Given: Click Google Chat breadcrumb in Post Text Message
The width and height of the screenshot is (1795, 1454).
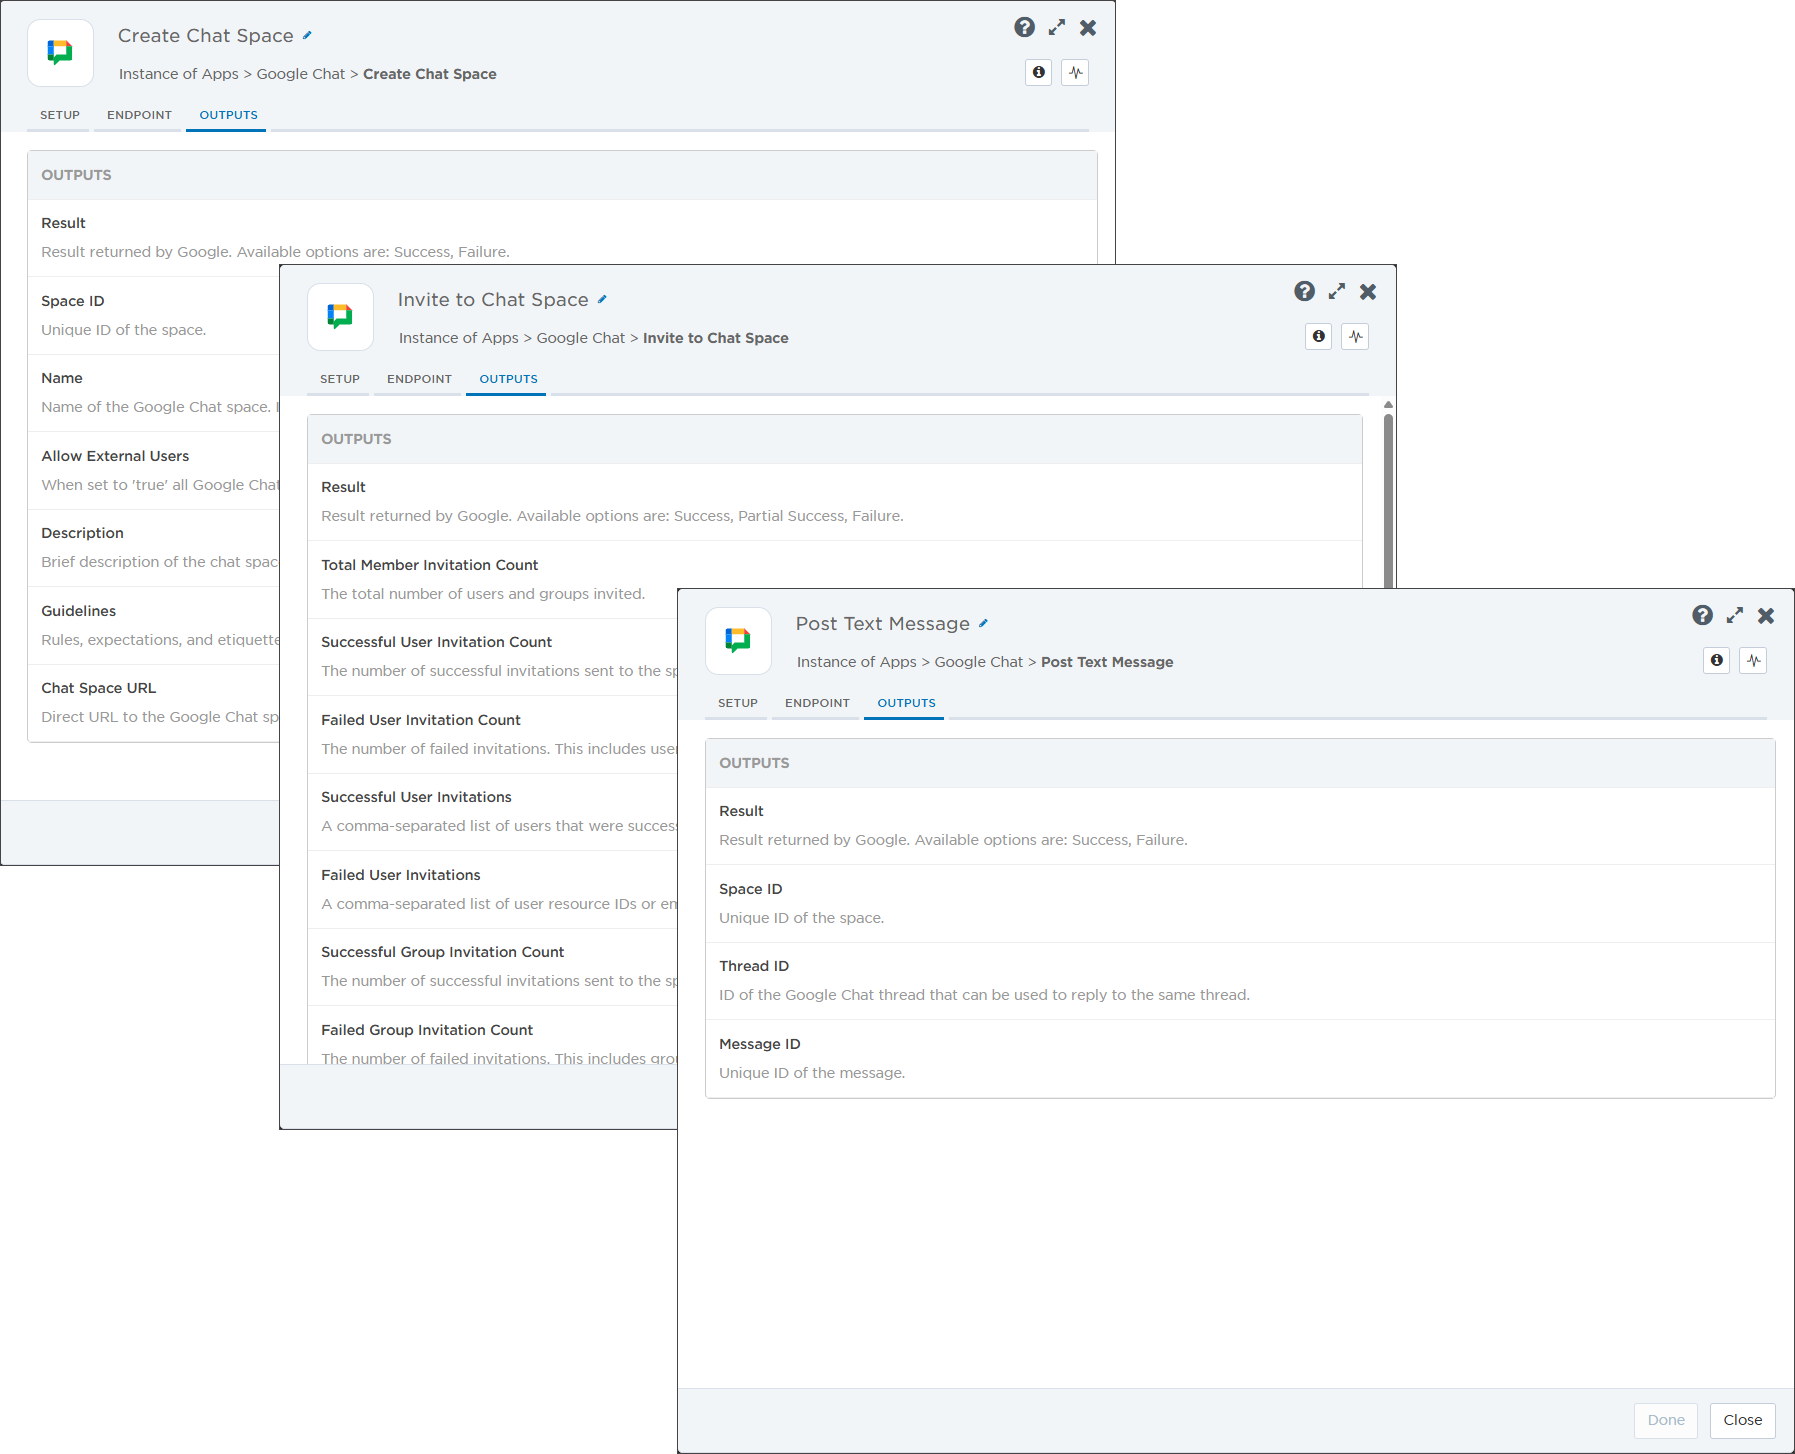Looking at the screenshot, I should pyautogui.click(x=978, y=662).
